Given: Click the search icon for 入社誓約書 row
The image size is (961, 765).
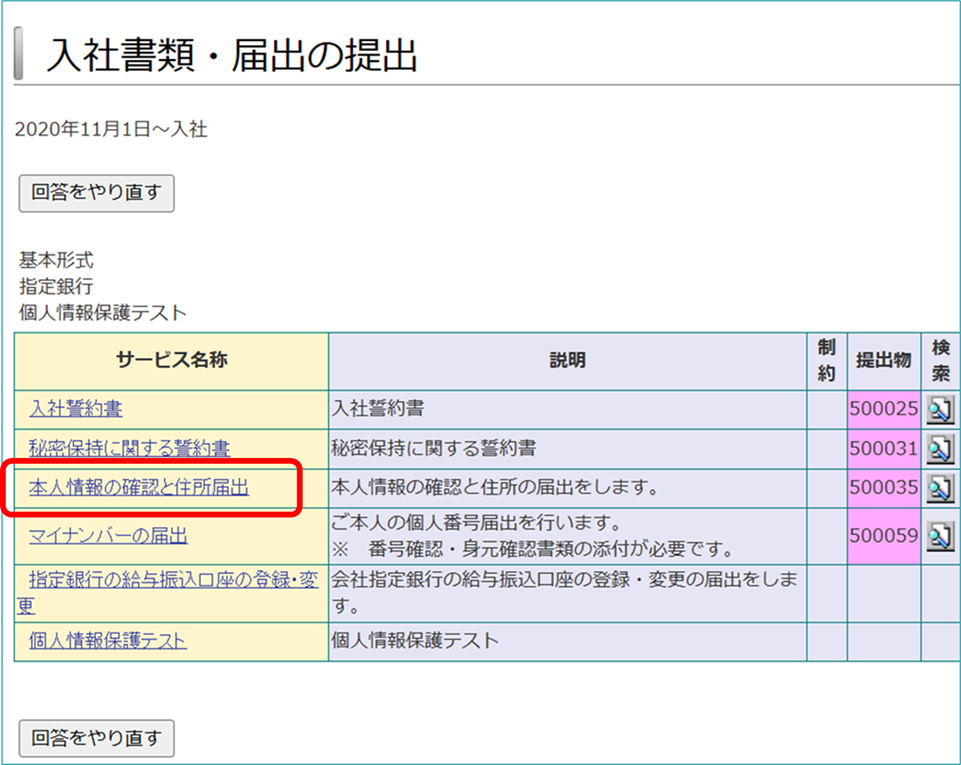Looking at the screenshot, I should [x=939, y=409].
